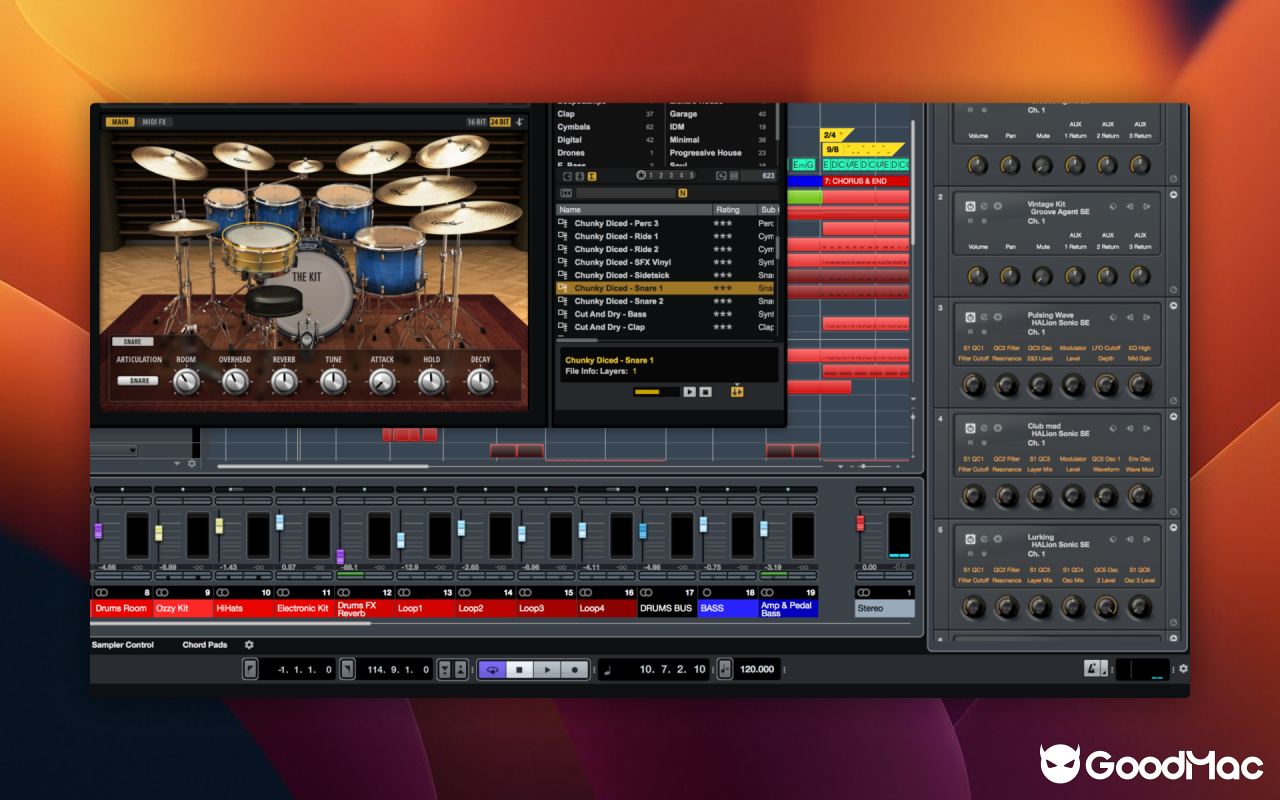Collapse the Pulsing Wave rack panel
The image size is (1280, 800).
coord(1175,305)
